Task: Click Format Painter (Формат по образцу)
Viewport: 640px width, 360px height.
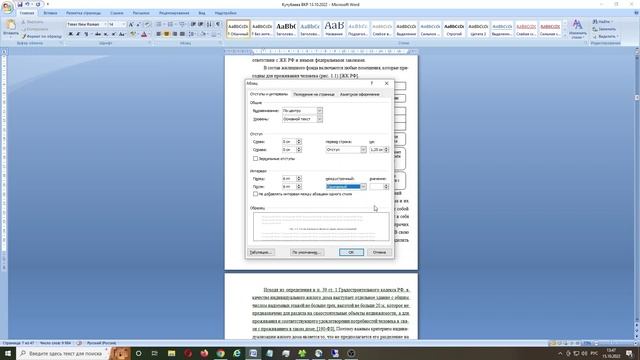Action: tap(42, 36)
